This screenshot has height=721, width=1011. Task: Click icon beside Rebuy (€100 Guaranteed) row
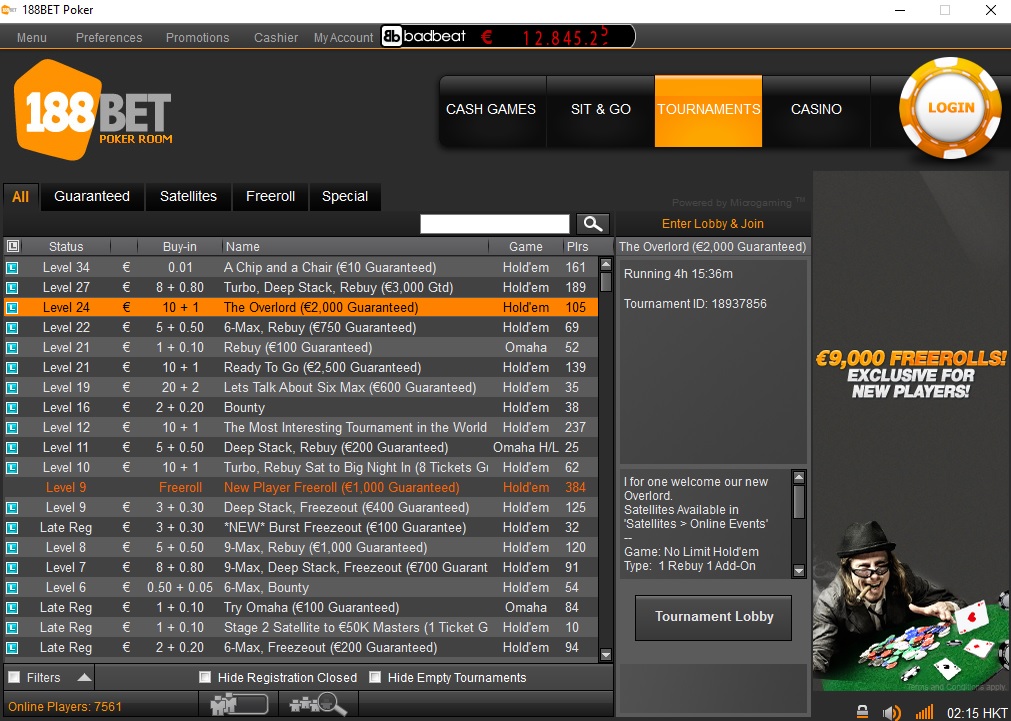point(12,348)
